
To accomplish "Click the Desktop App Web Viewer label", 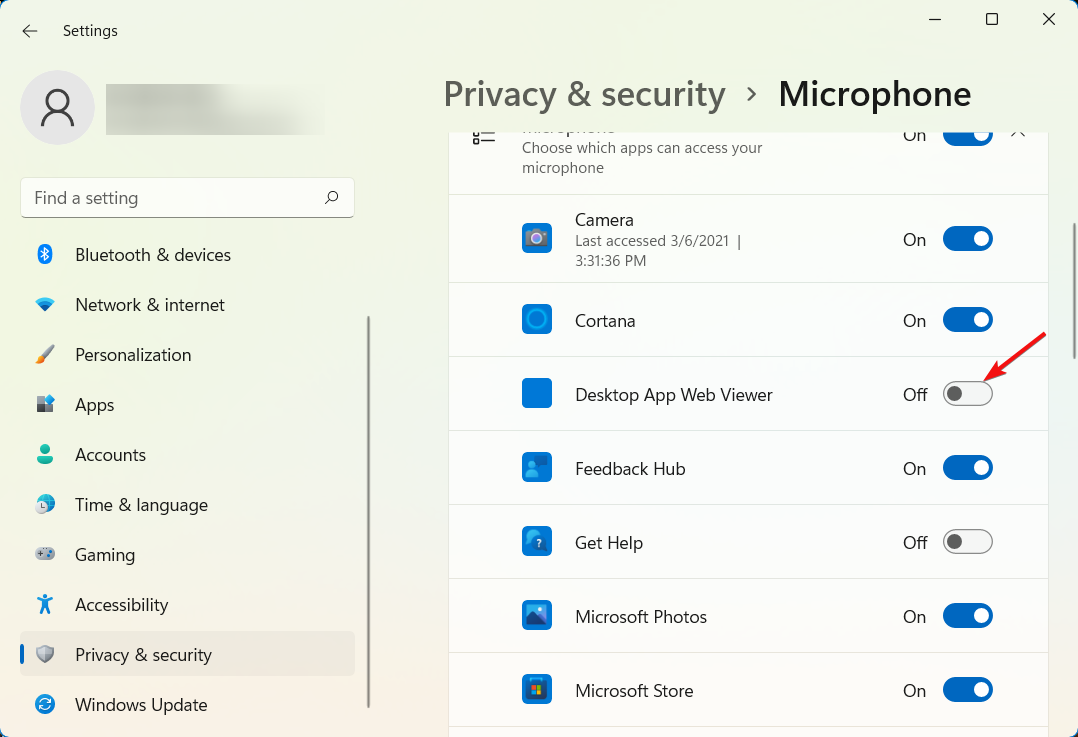I will coord(674,395).
